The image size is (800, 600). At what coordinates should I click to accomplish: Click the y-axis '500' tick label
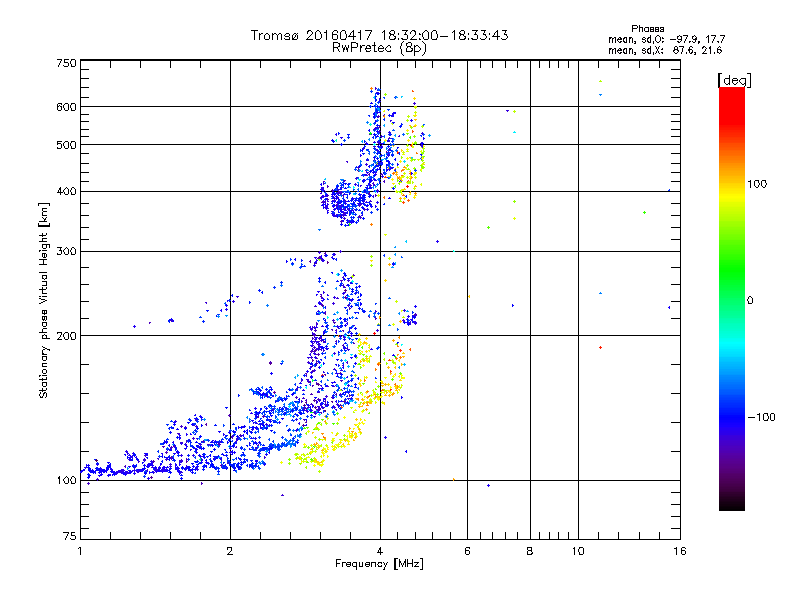pos(66,145)
